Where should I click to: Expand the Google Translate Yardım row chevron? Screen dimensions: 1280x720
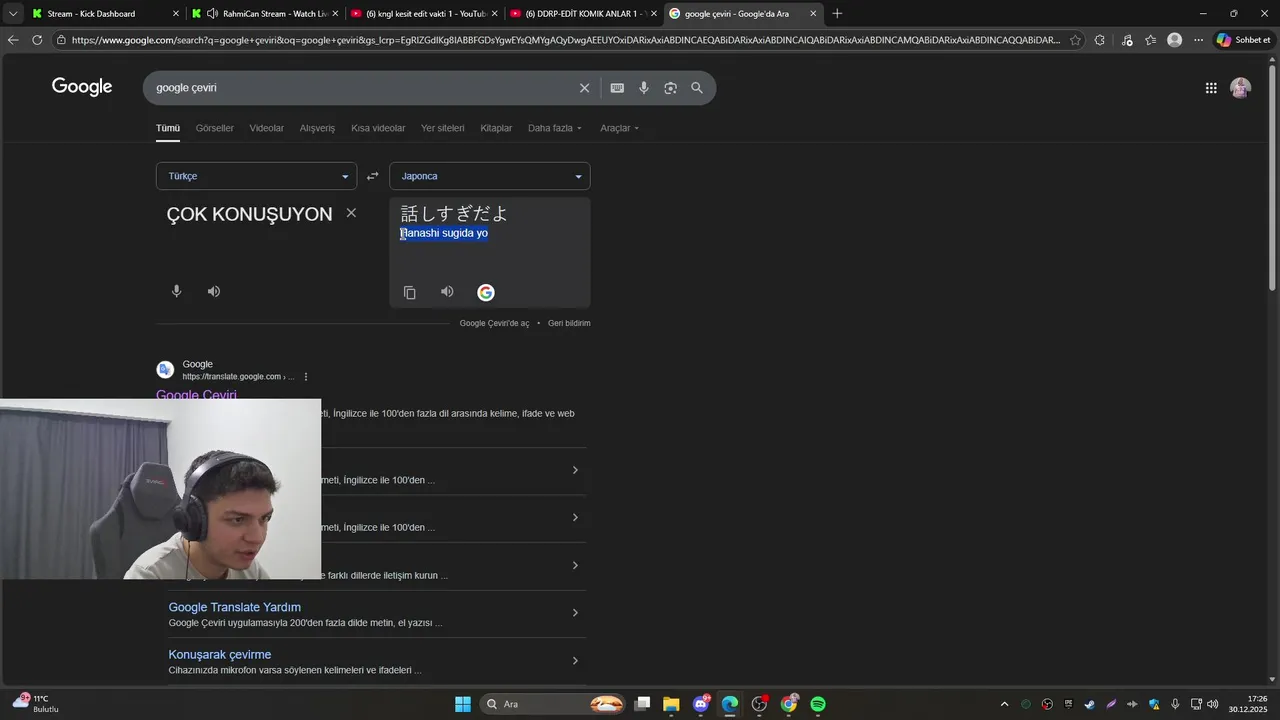point(575,613)
